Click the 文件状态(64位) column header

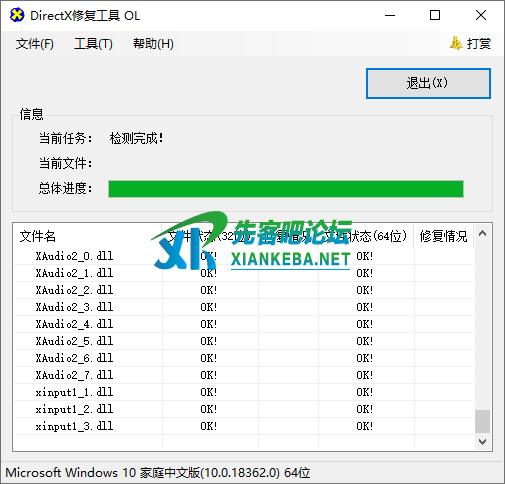(x=366, y=236)
